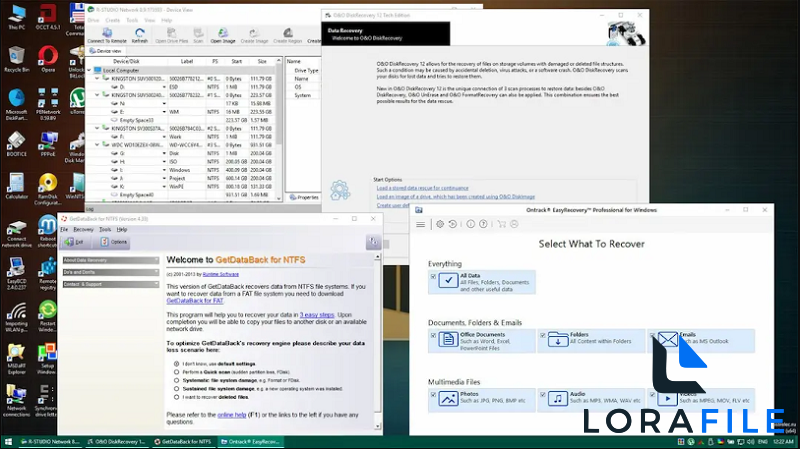Viewport: 800px width, 449px height.
Task: Open EasyBCD desktop shortcut
Action: click(x=16, y=272)
